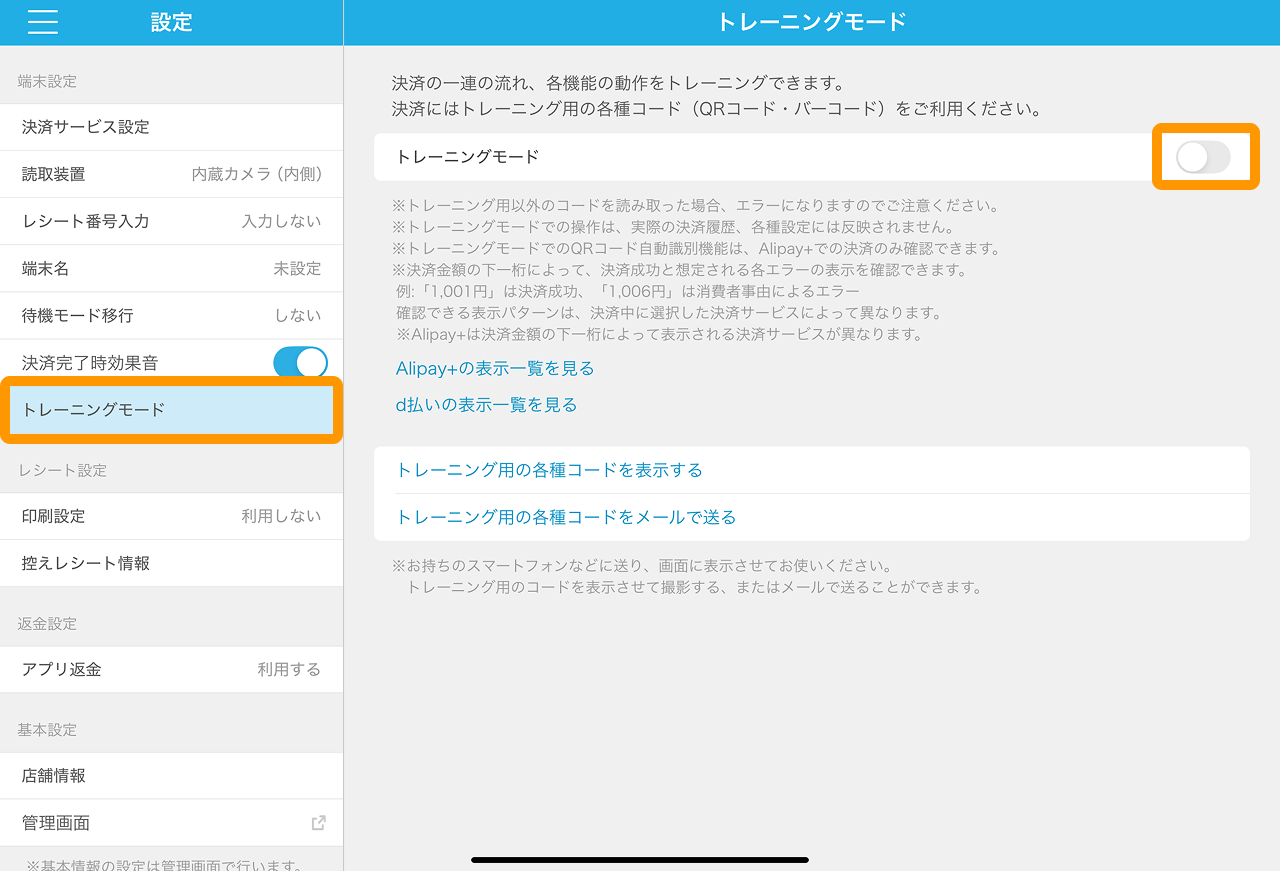Turn on the training mode toggle switch
This screenshot has height=871, width=1280.
click(1205, 156)
